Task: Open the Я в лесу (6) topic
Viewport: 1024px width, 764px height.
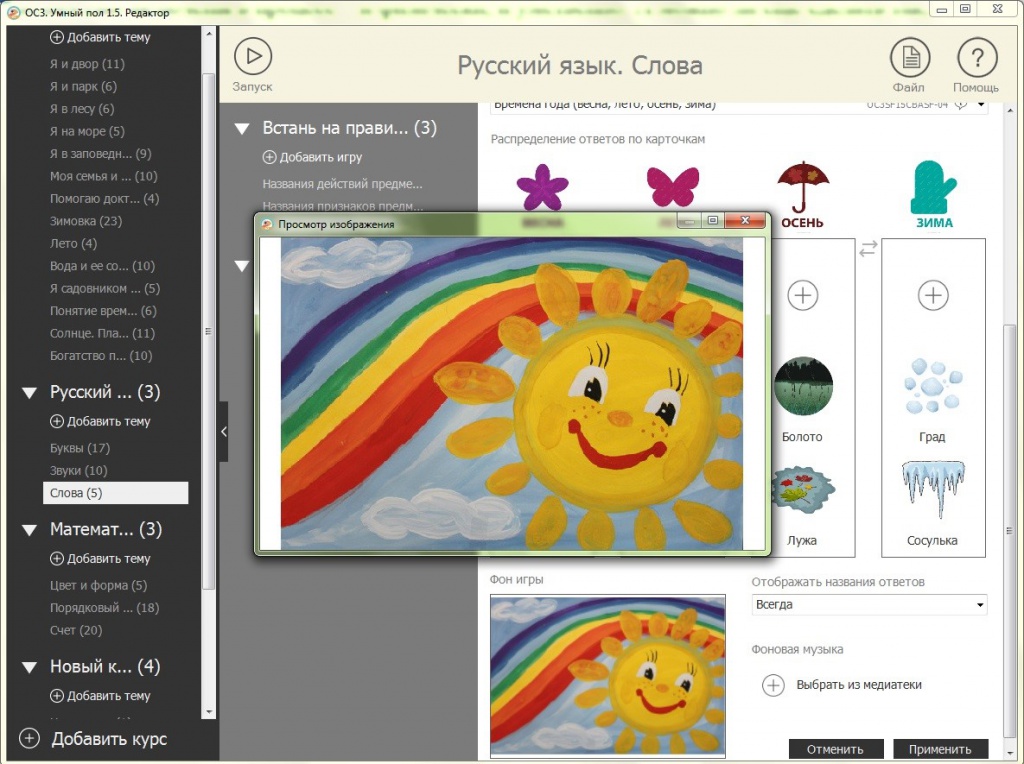Action: pyautogui.click(x=82, y=108)
